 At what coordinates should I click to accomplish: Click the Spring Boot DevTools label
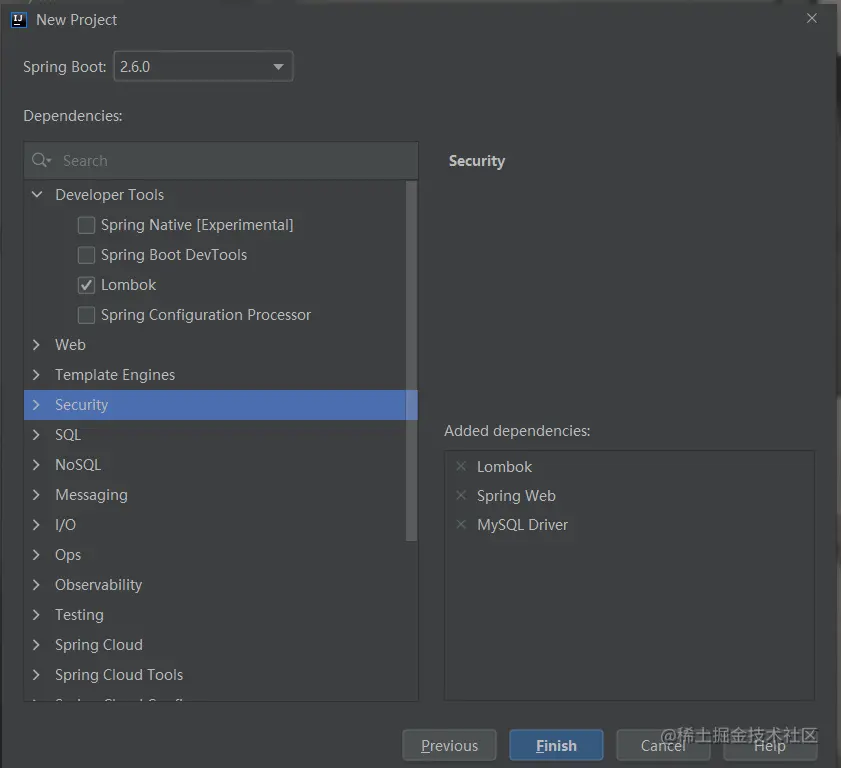tap(174, 255)
